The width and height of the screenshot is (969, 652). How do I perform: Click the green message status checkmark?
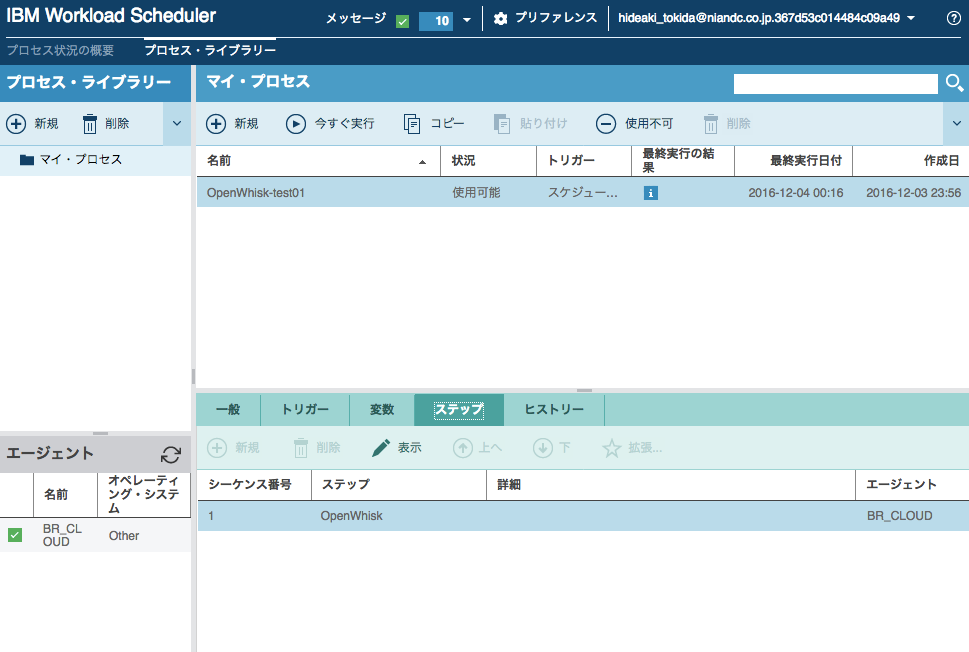pyautogui.click(x=402, y=22)
